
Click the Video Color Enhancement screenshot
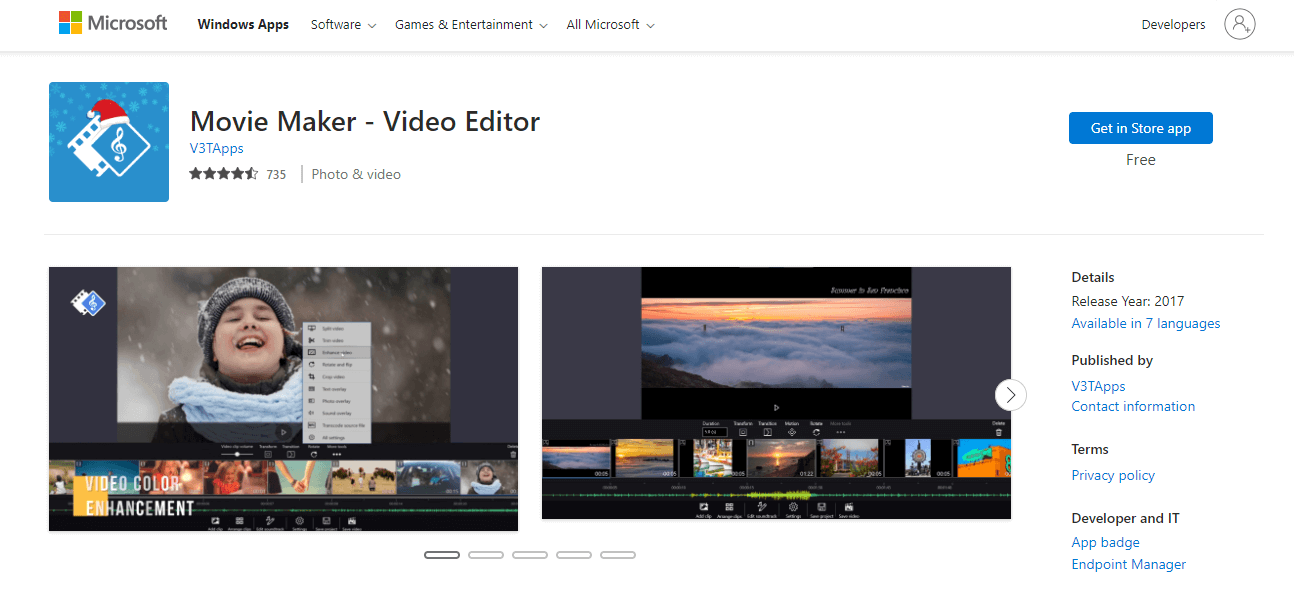[283, 397]
